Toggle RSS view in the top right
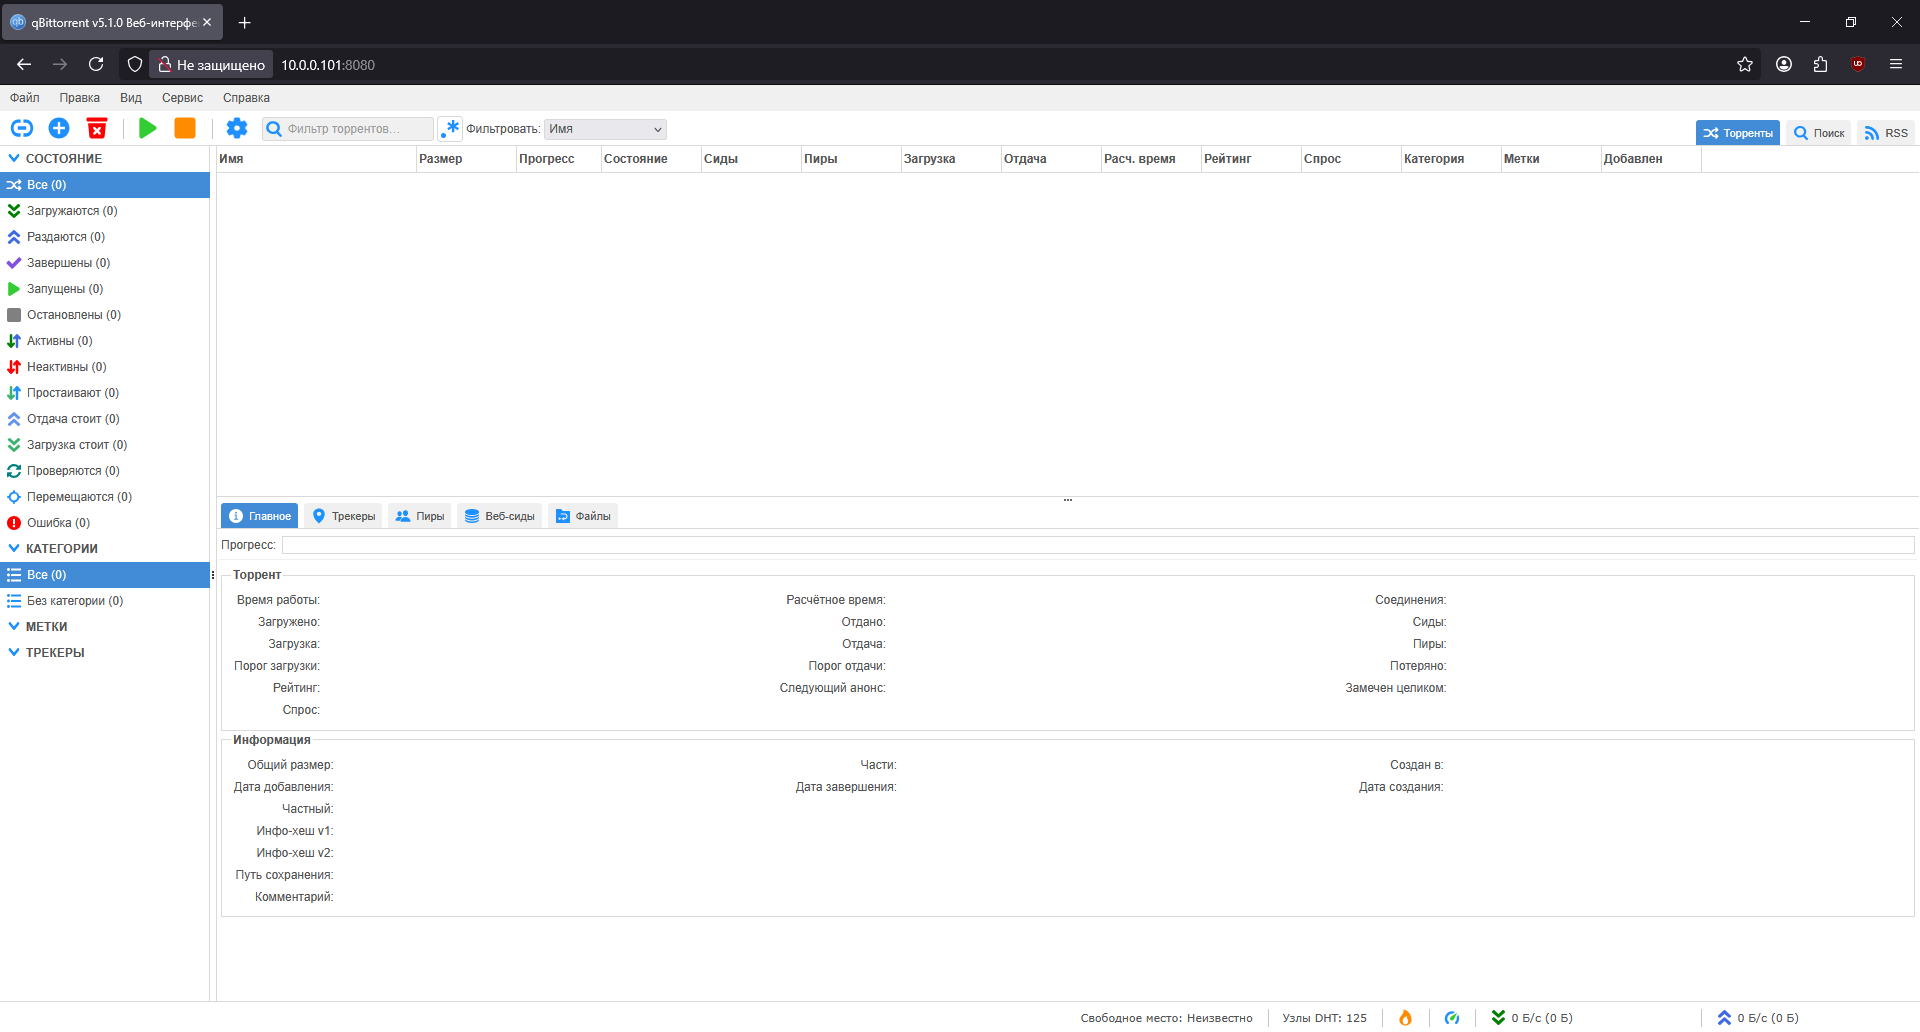 1886,133
